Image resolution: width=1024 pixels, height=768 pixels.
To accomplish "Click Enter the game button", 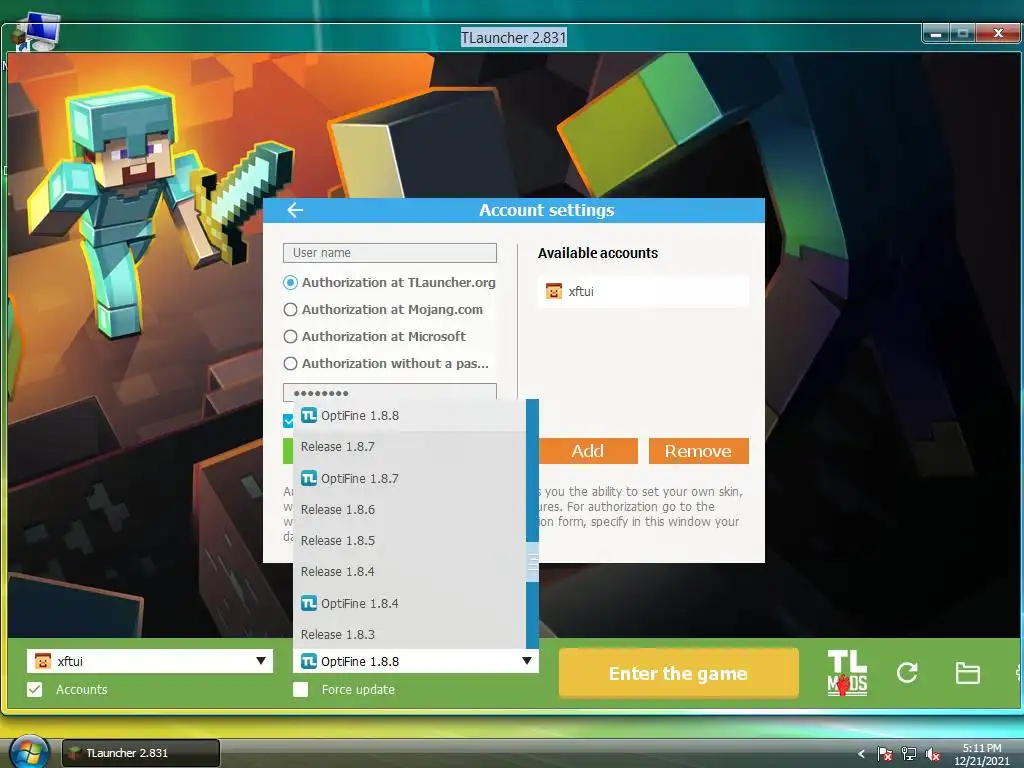I will (679, 673).
